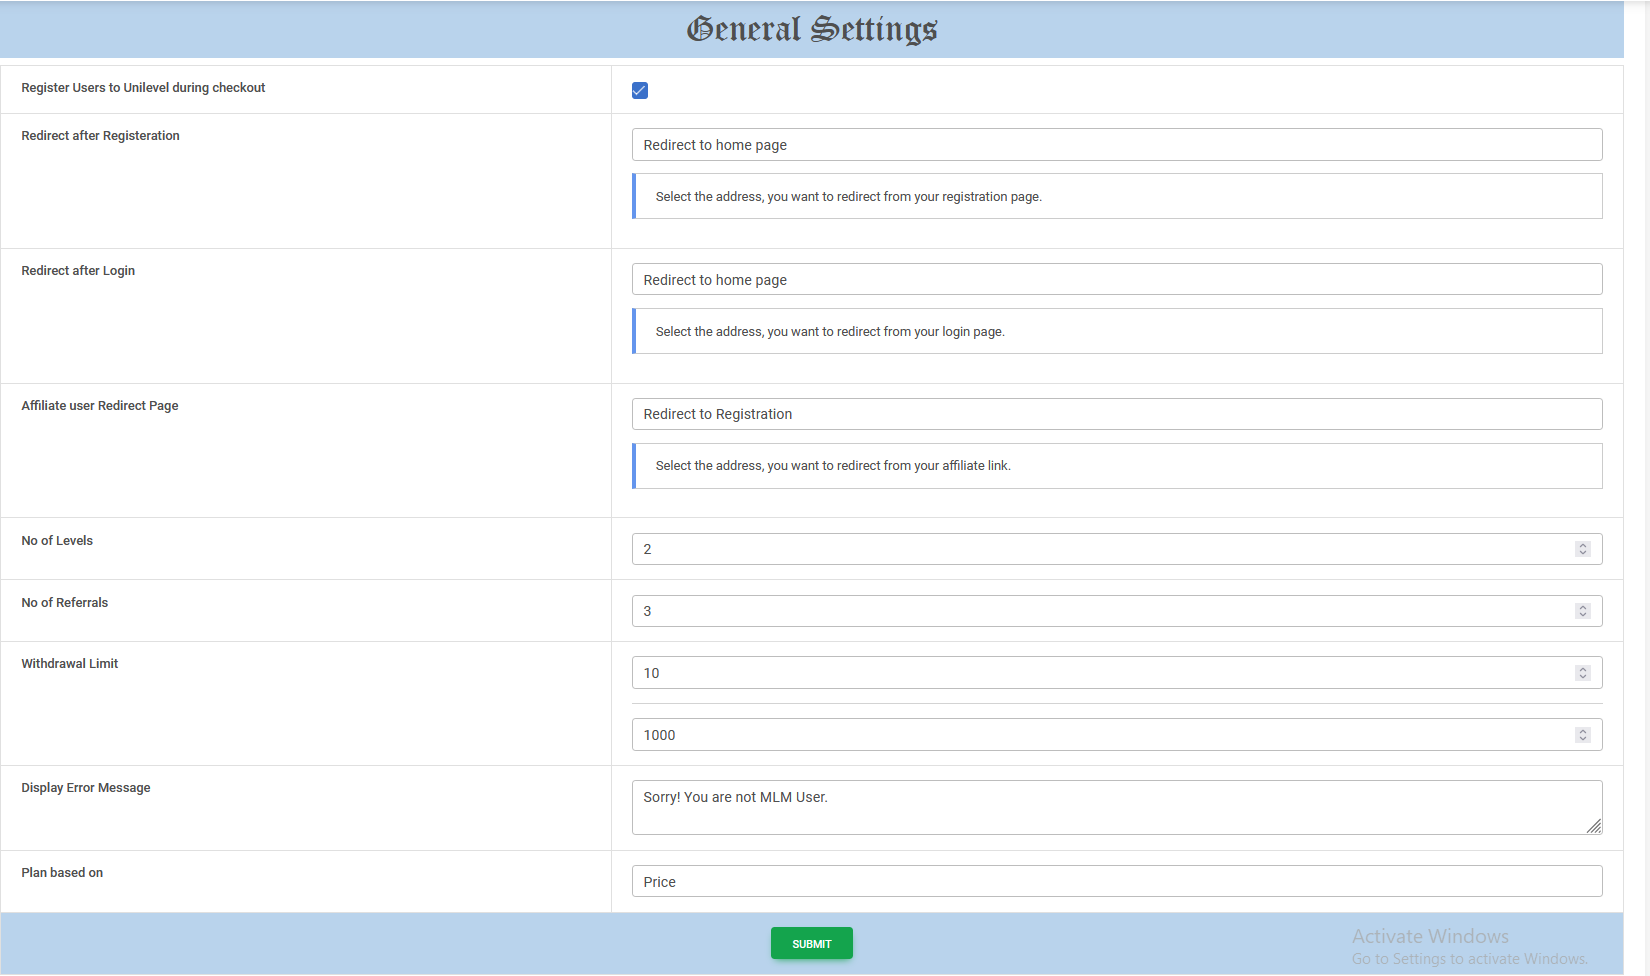Screen dimensions: 1650x976
Task: Decrement the No of Levels value
Action: point(1582,553)
